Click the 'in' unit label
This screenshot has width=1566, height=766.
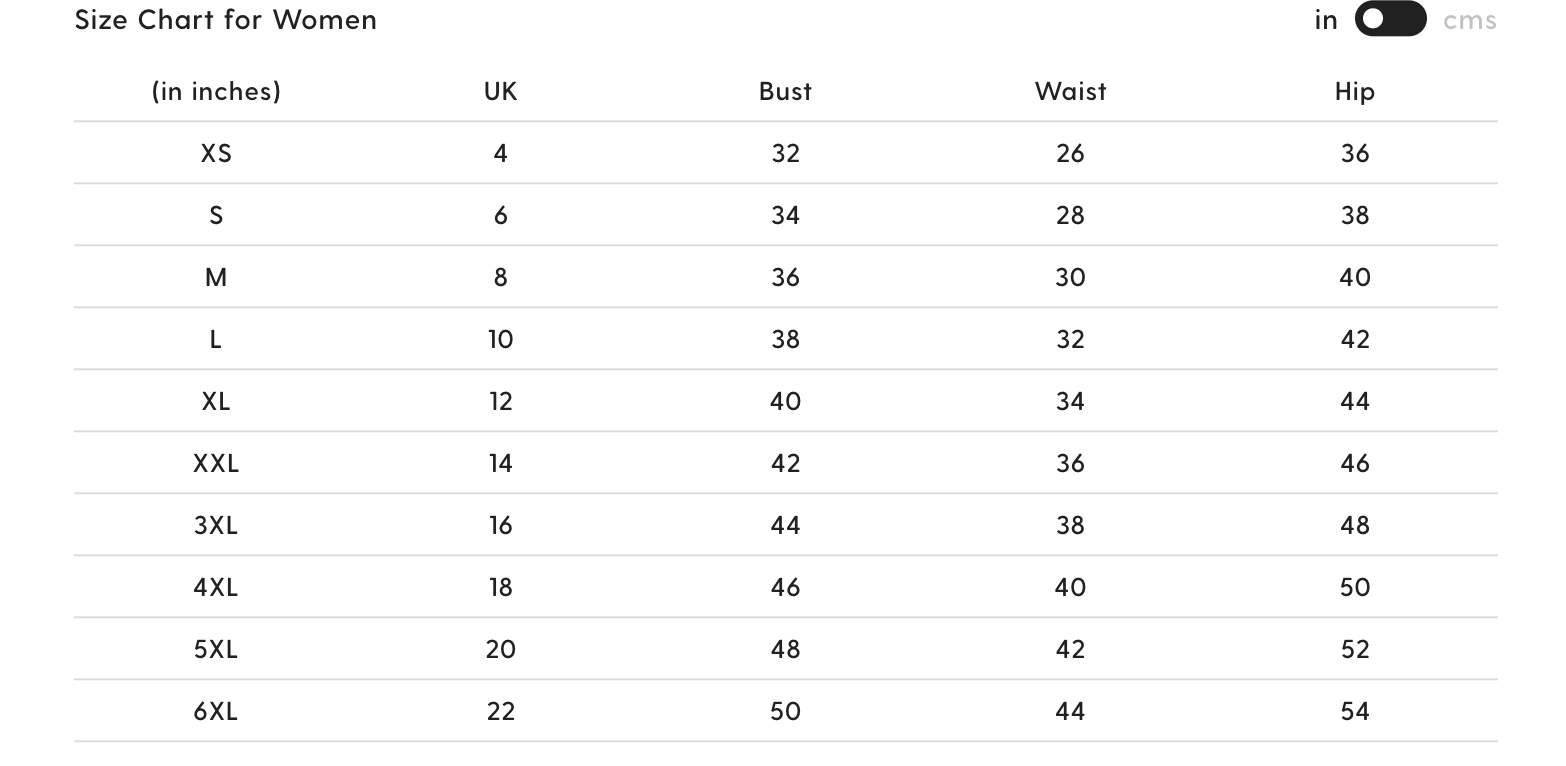pos(1326,20)
